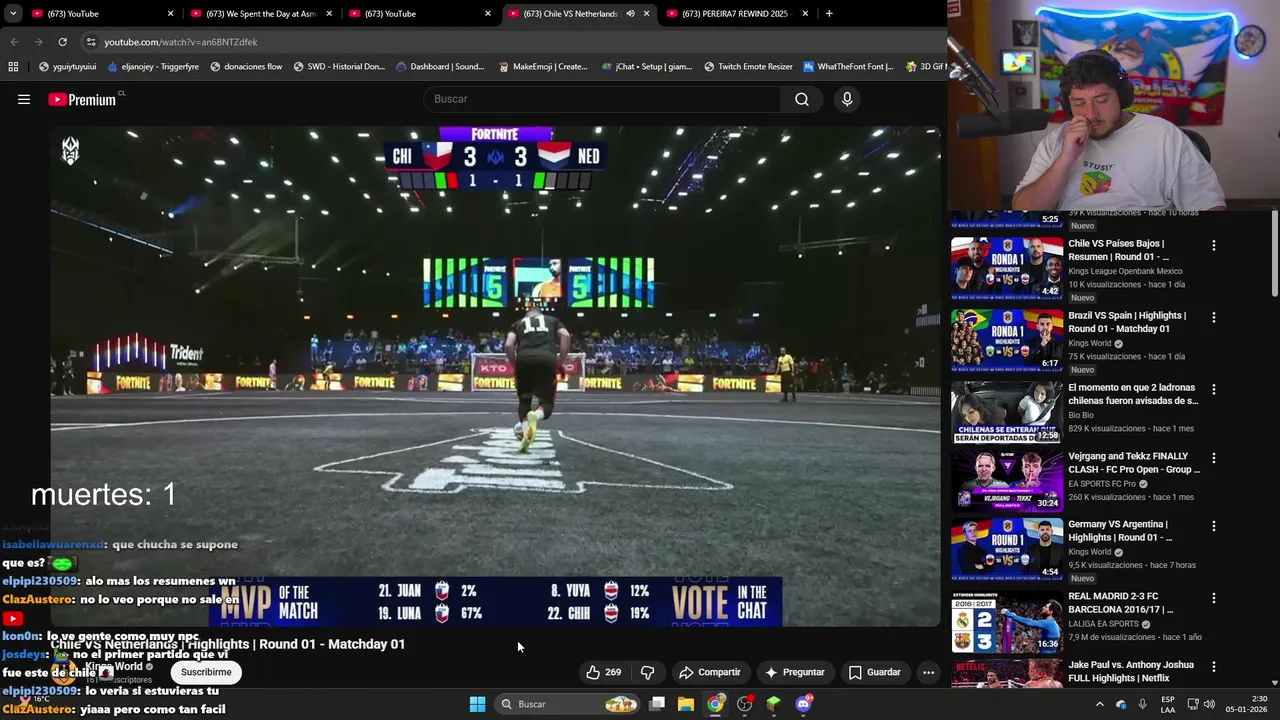Viewport: 1280px width, 720px height.
Task: Open options for 'Brazil VS Spain' video
Action: (x=1214, y=317)
